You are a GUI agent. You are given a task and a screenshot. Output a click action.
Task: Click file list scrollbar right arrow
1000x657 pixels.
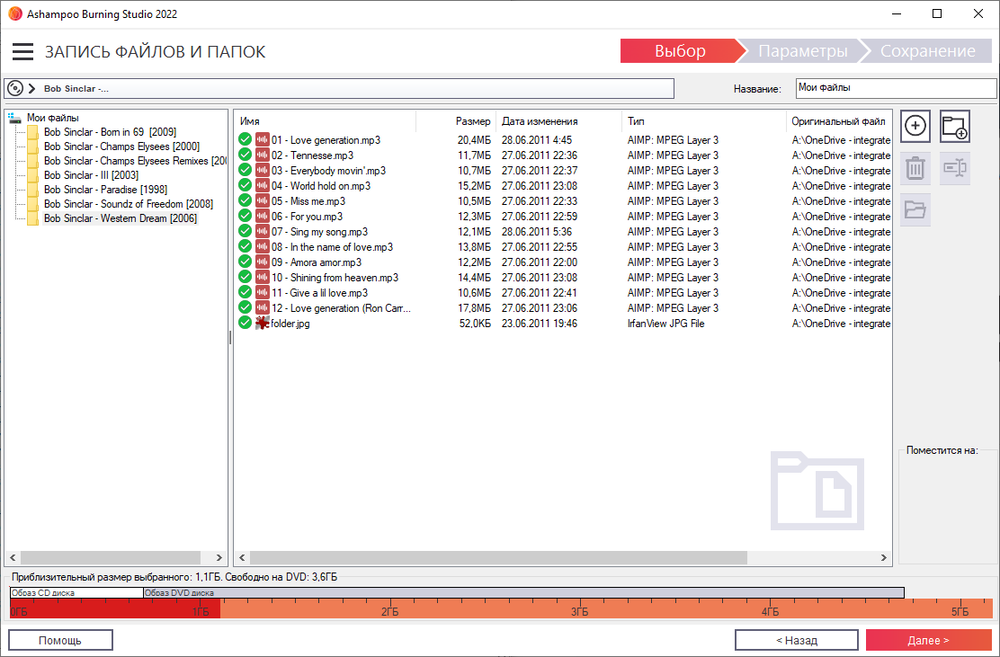883,557
